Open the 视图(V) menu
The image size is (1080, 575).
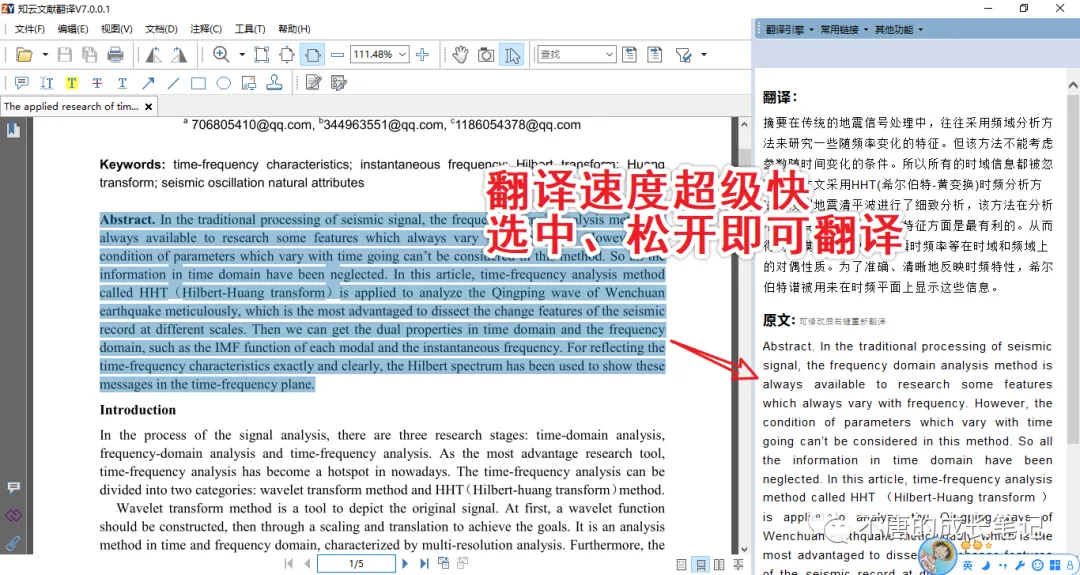(116, 29)
